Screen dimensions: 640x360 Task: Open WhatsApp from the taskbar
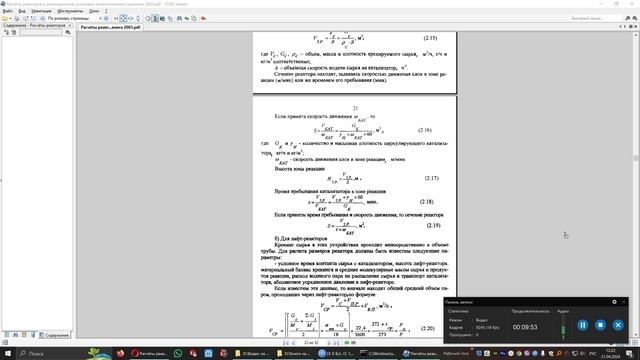178,353
